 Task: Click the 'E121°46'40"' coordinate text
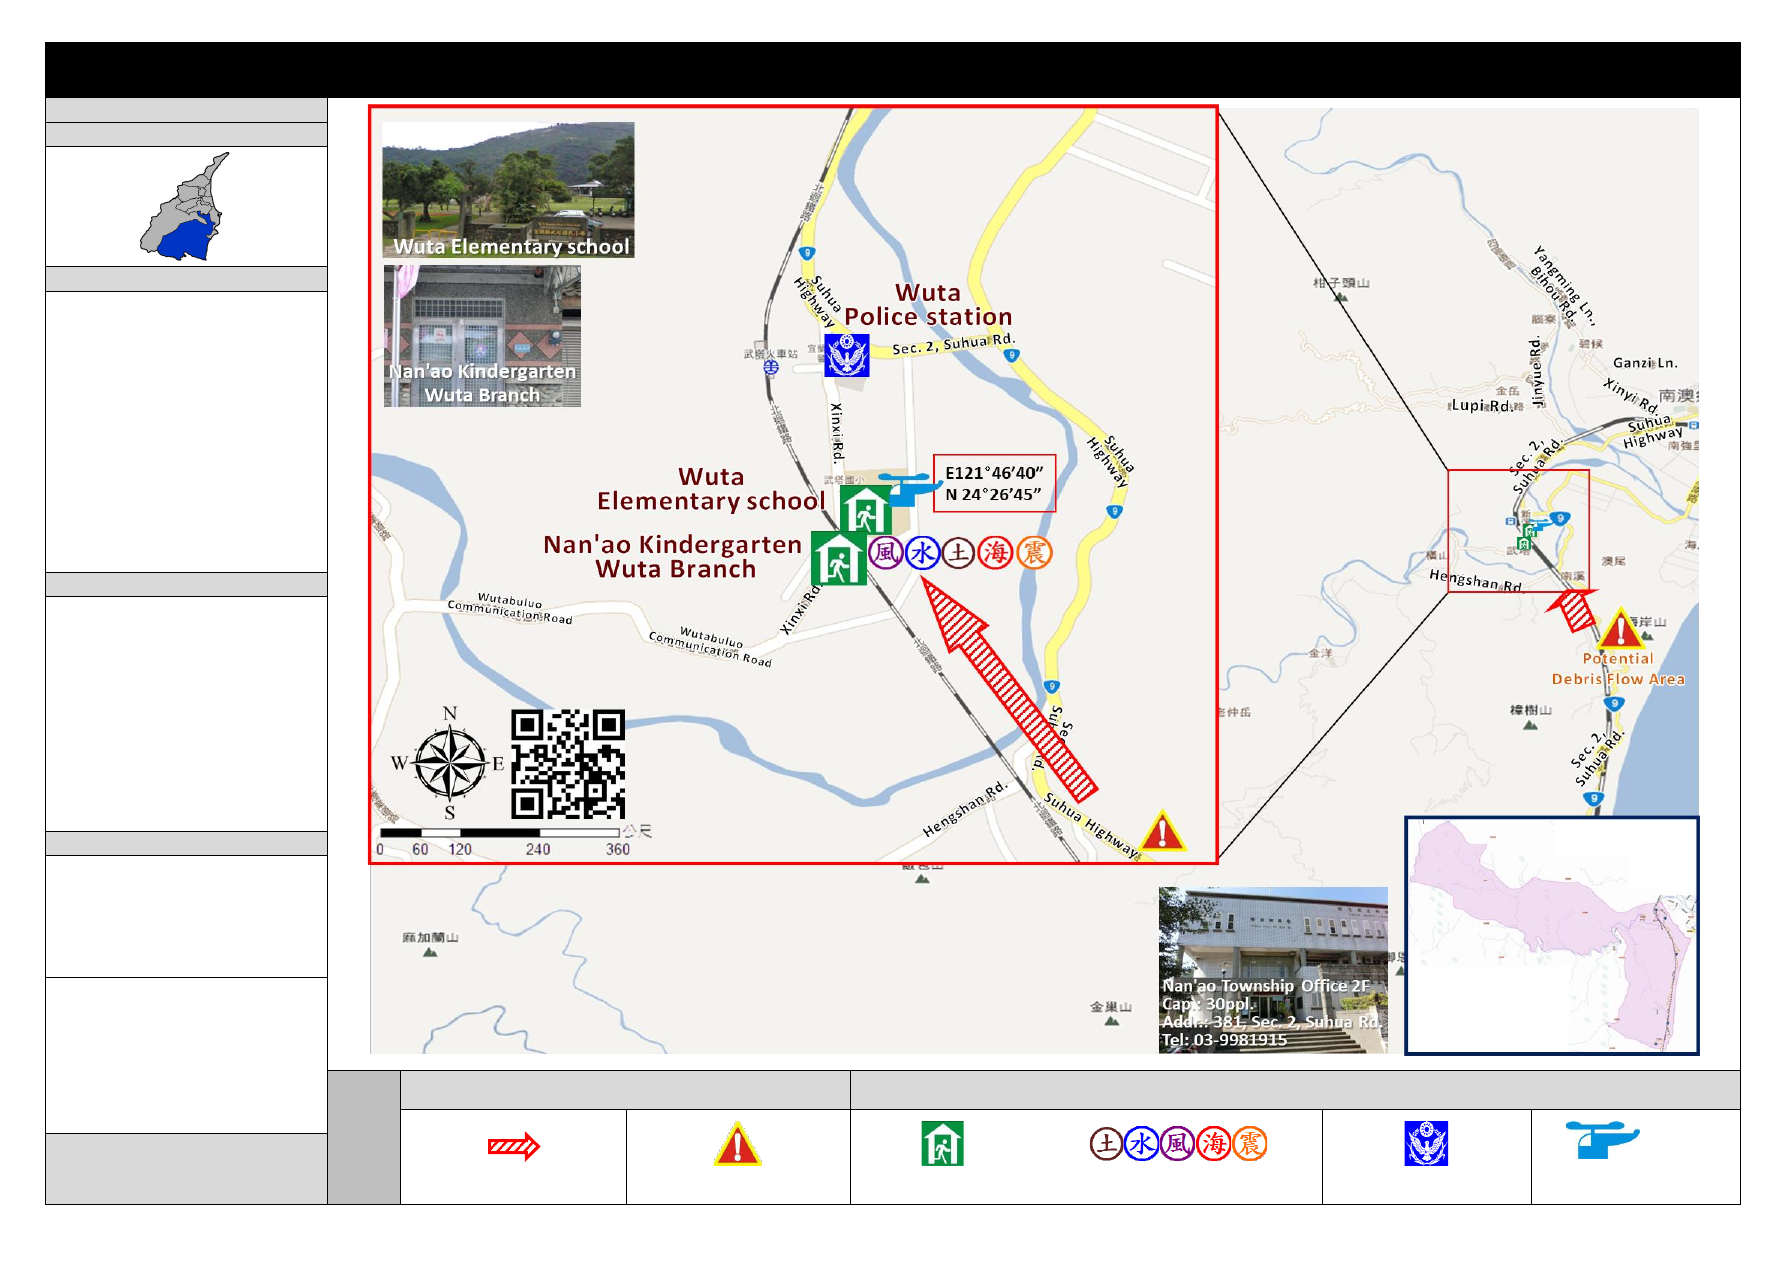pos(994,473)
